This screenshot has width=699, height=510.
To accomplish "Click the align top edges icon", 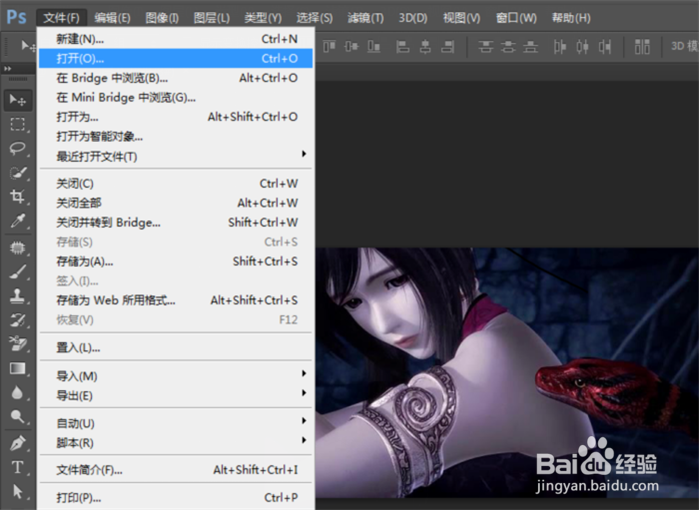I will pos(329,46).
